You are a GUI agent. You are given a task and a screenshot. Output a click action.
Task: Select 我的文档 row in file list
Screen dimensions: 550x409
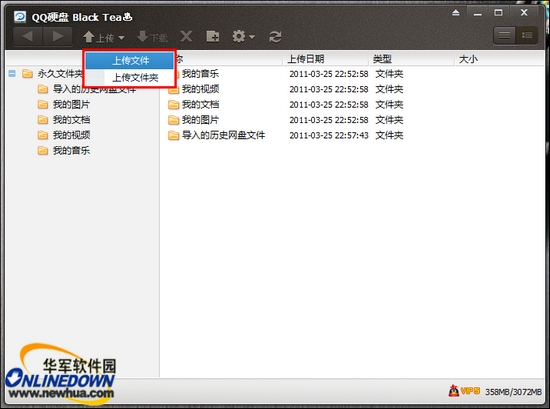click(x=352, y=105)
